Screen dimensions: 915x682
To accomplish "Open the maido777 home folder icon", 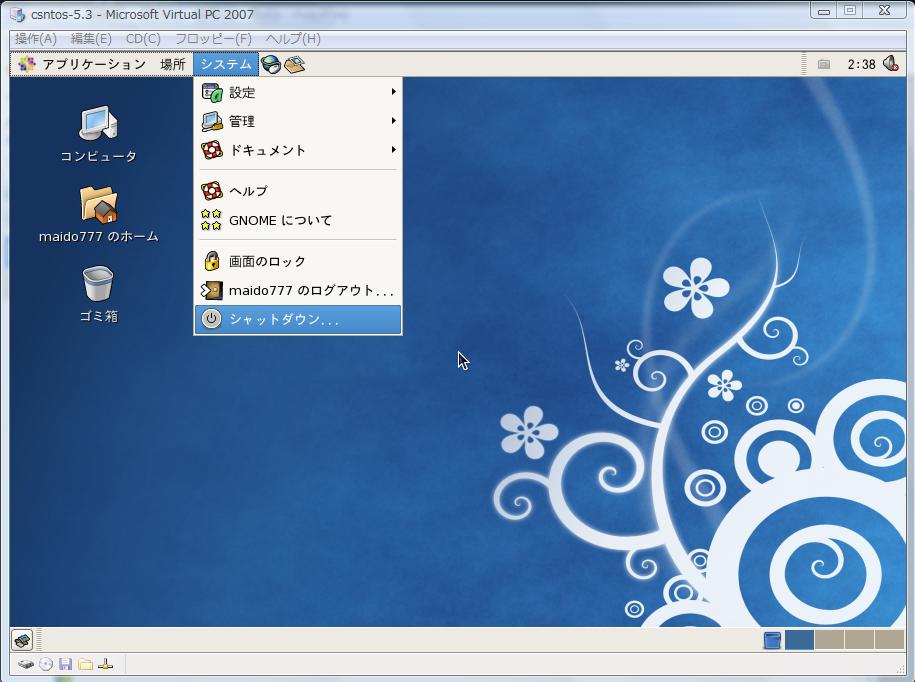I will point(98,205).
